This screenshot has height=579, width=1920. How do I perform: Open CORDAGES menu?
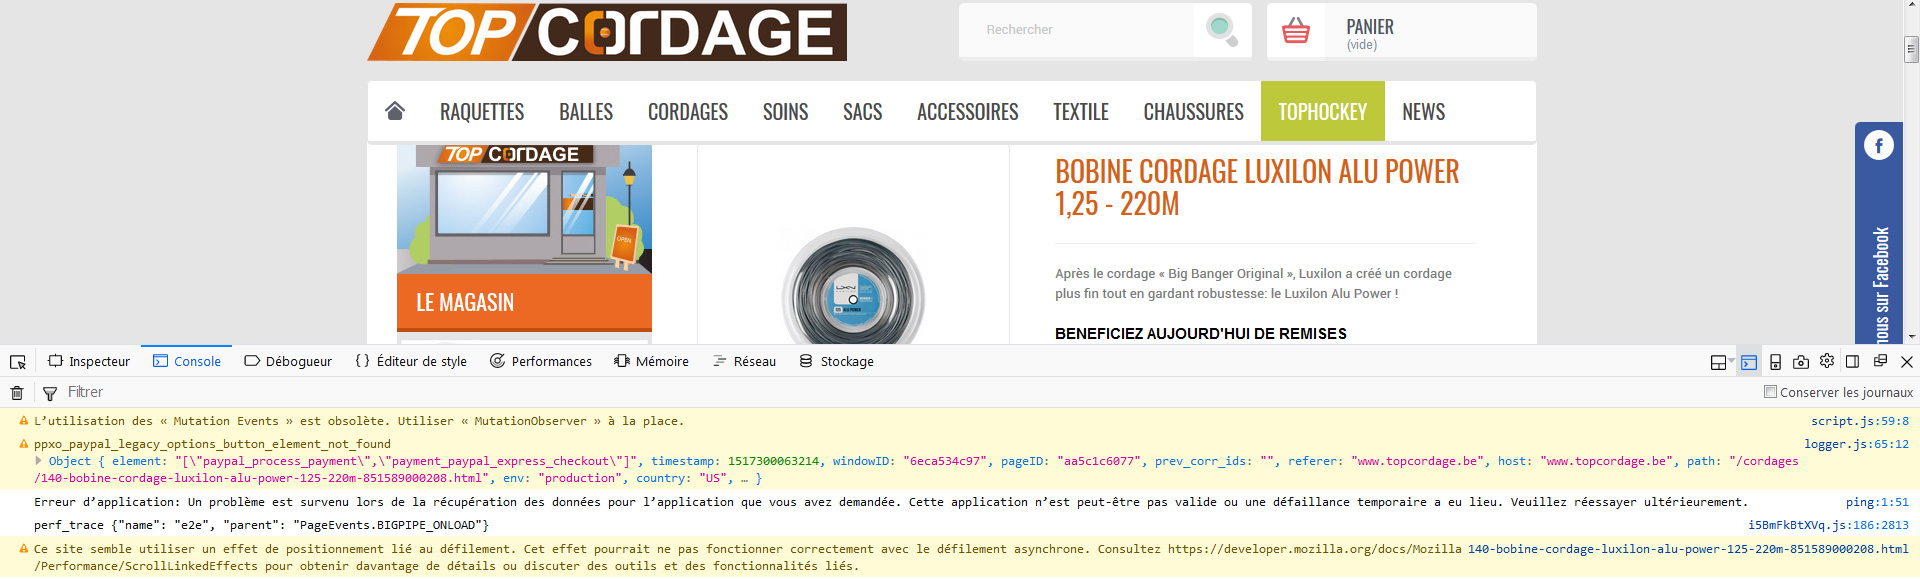(x=688, y=112)
